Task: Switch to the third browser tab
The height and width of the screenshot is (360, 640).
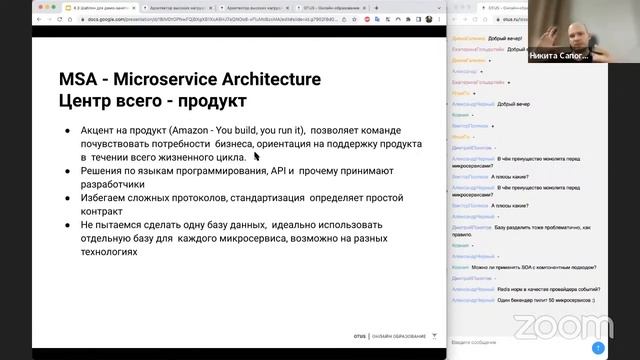Action: 255,8
